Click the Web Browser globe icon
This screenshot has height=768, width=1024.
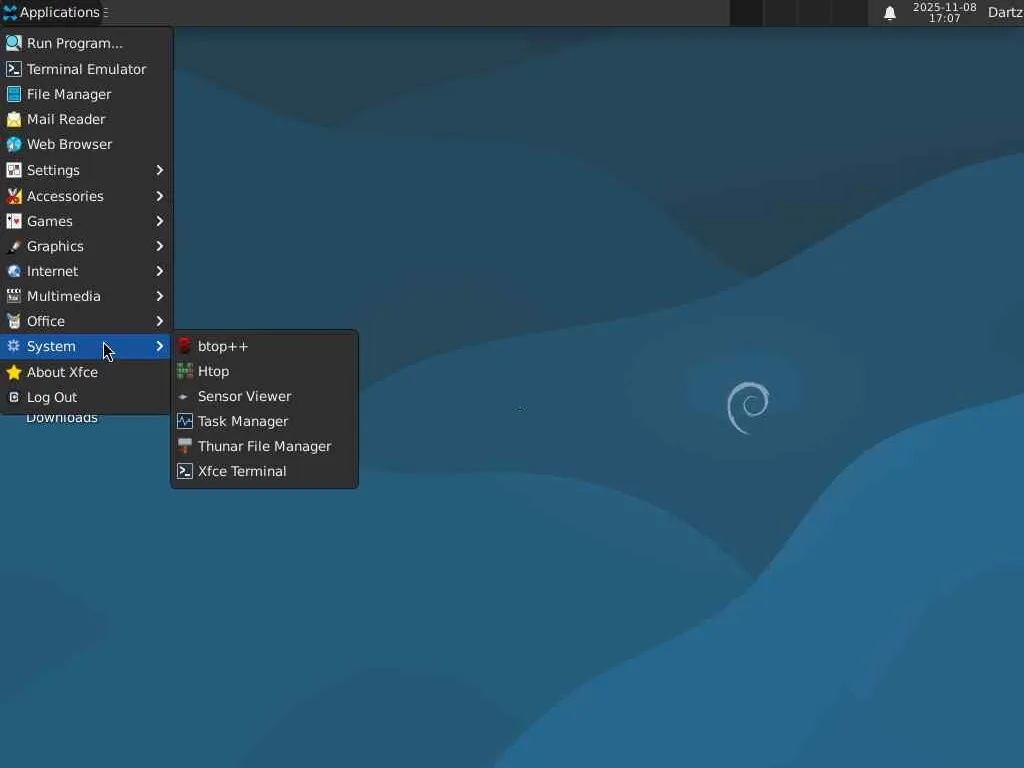[x=14, y=144]
